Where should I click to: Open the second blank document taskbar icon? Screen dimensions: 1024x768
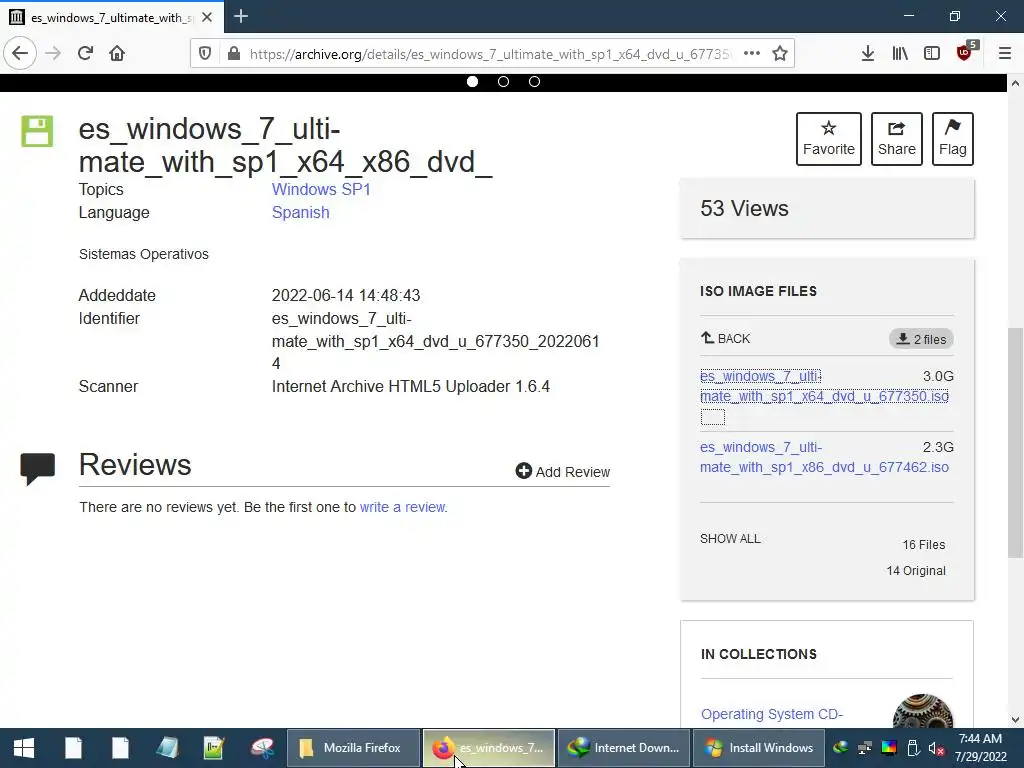click(x=120, y=748)
